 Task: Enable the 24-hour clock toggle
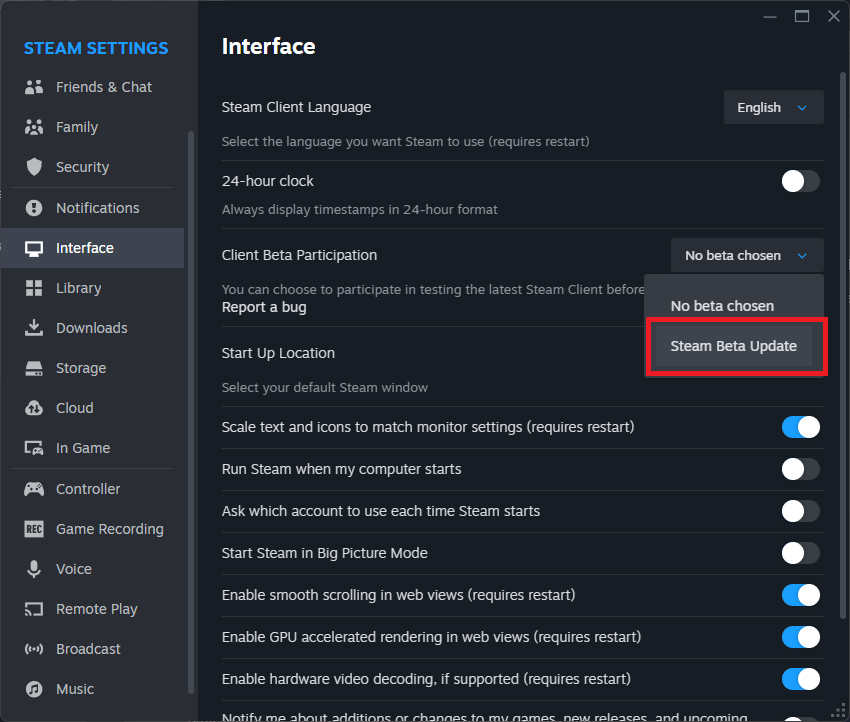coord(800,181)
